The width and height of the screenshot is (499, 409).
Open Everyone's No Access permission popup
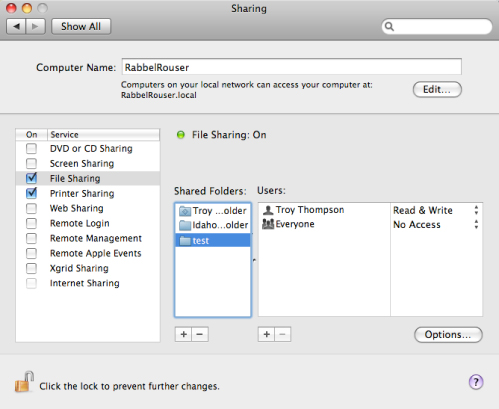tap(436, 225)
